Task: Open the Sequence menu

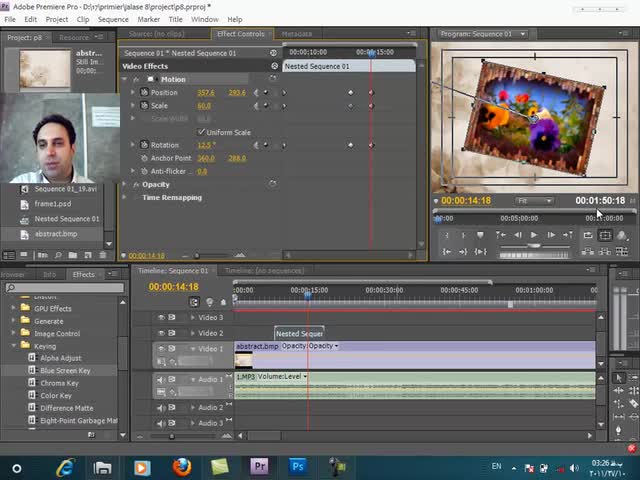Action: (113, 19)
